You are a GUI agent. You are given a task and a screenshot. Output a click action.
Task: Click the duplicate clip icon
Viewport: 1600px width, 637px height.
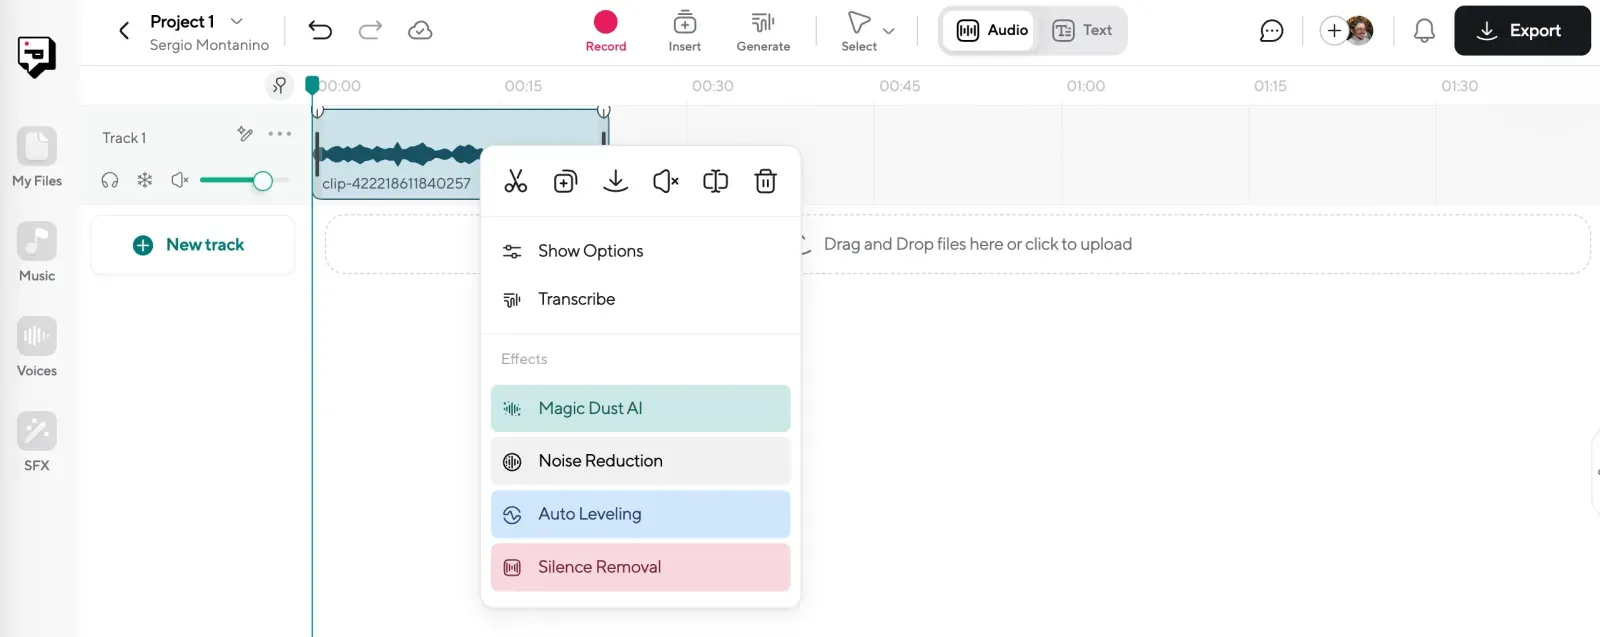tap(565, 181)
